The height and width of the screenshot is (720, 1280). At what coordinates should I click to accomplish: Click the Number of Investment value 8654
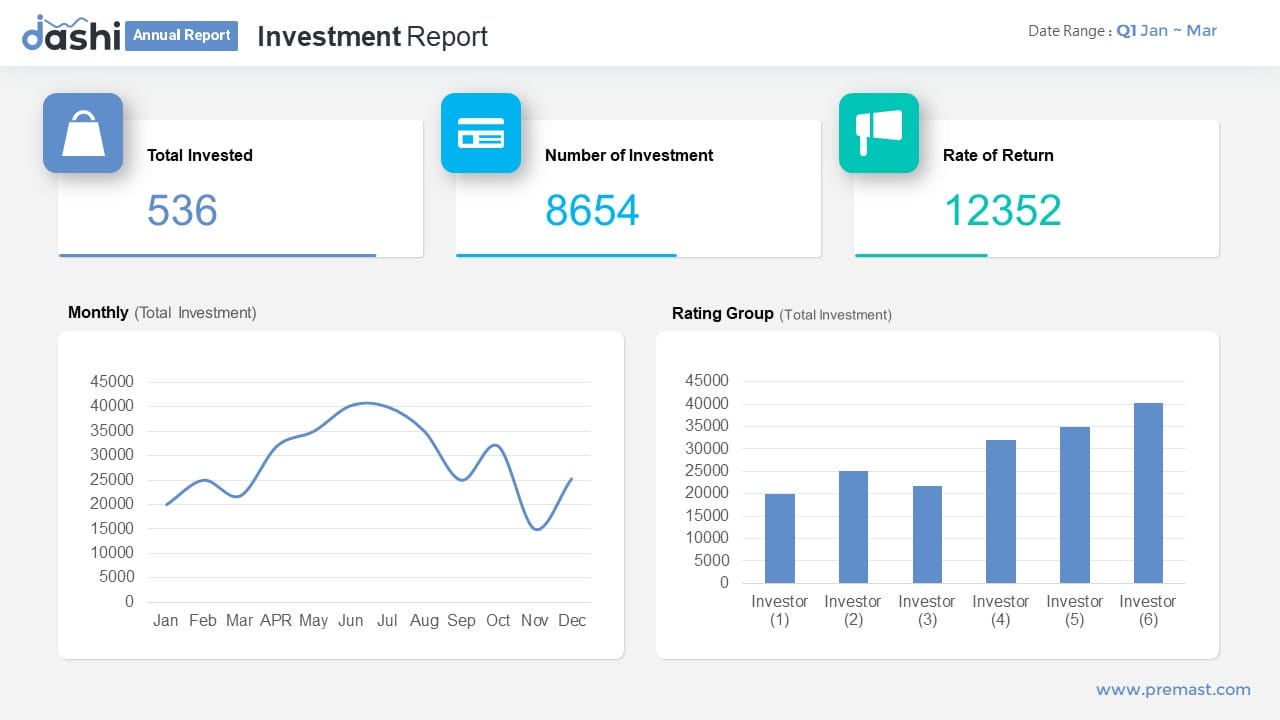592,210
